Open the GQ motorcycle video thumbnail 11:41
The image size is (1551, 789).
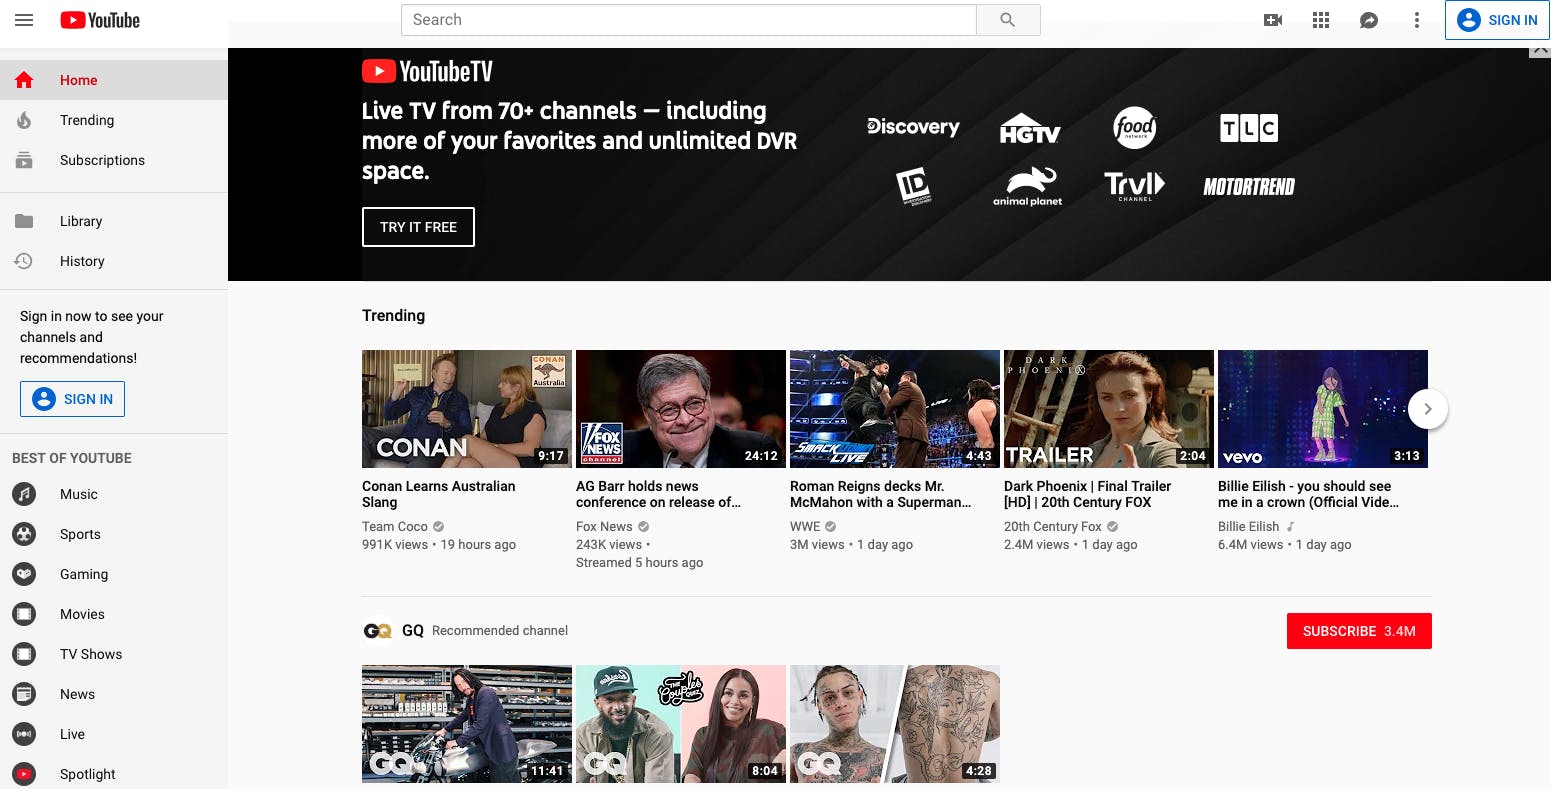pos(467,724)
